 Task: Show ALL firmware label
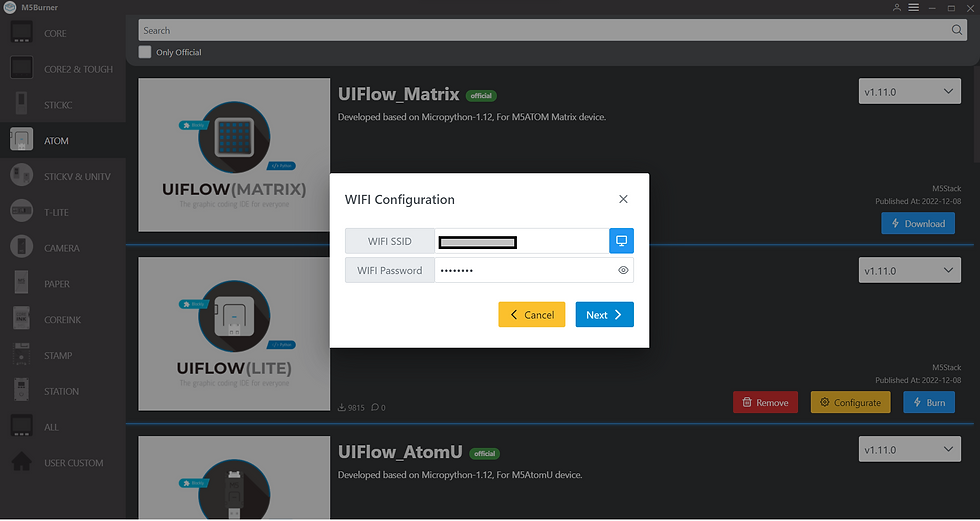tap(51, 427)
